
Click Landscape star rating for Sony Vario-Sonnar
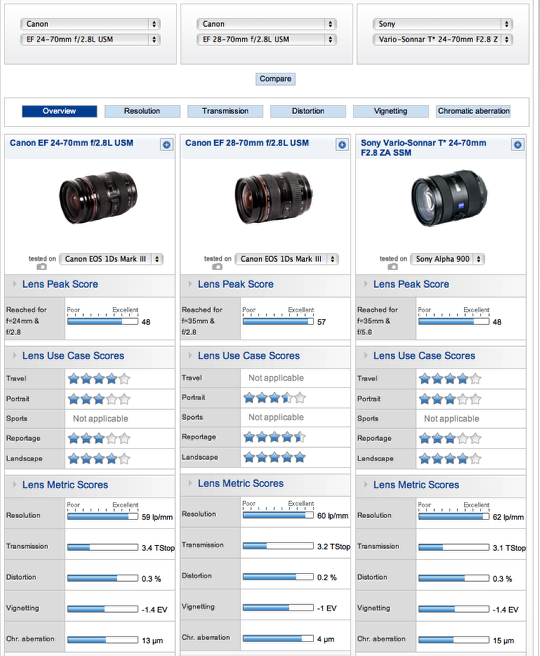point(450,459)
